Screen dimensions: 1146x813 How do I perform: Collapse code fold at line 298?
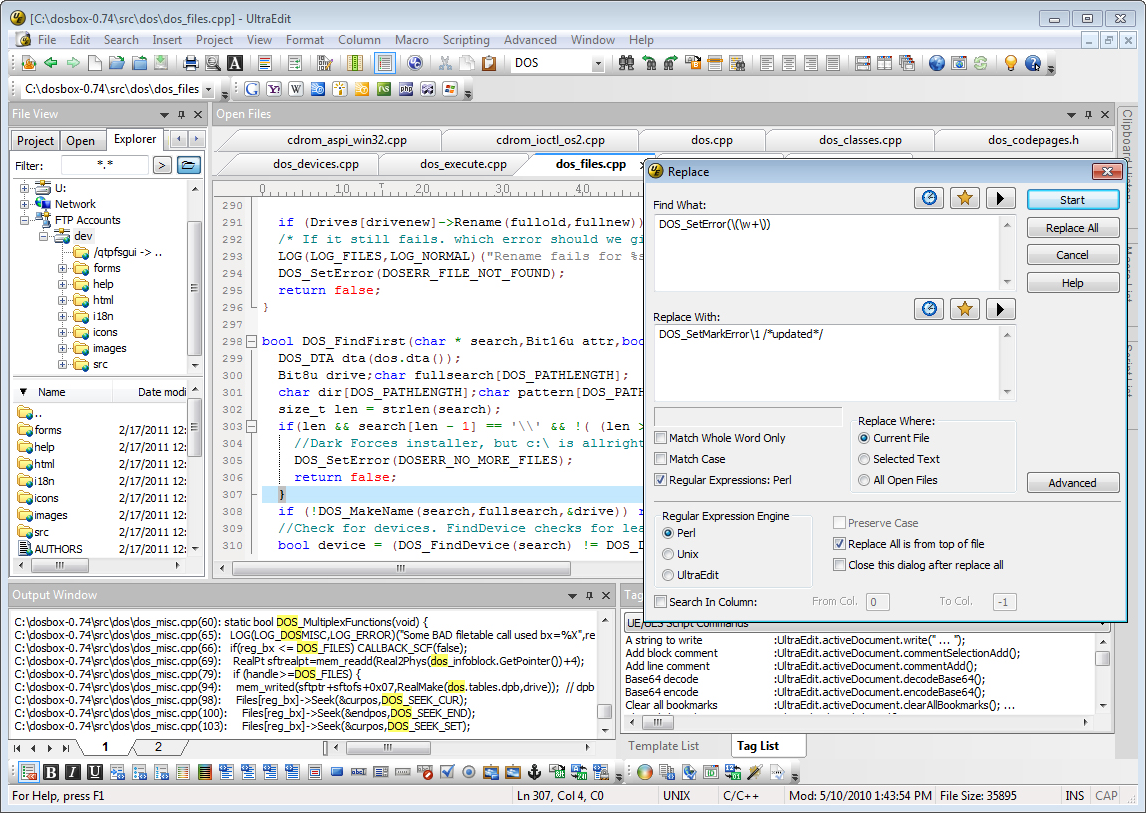tap(251, 341)
